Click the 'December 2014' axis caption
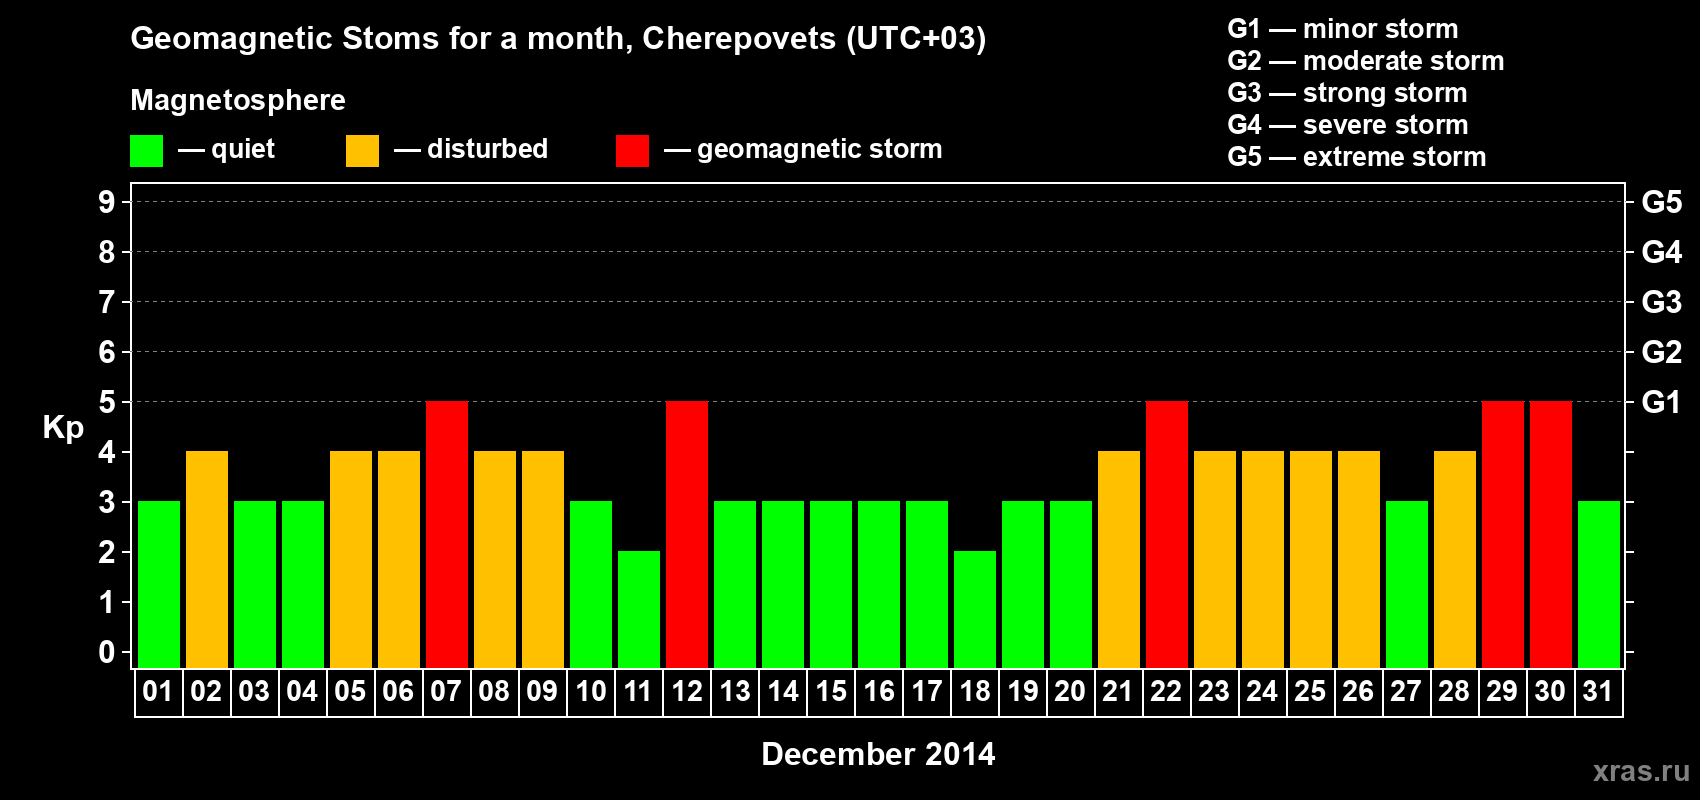Screen dimensions: 1700x800 point(878,754)
